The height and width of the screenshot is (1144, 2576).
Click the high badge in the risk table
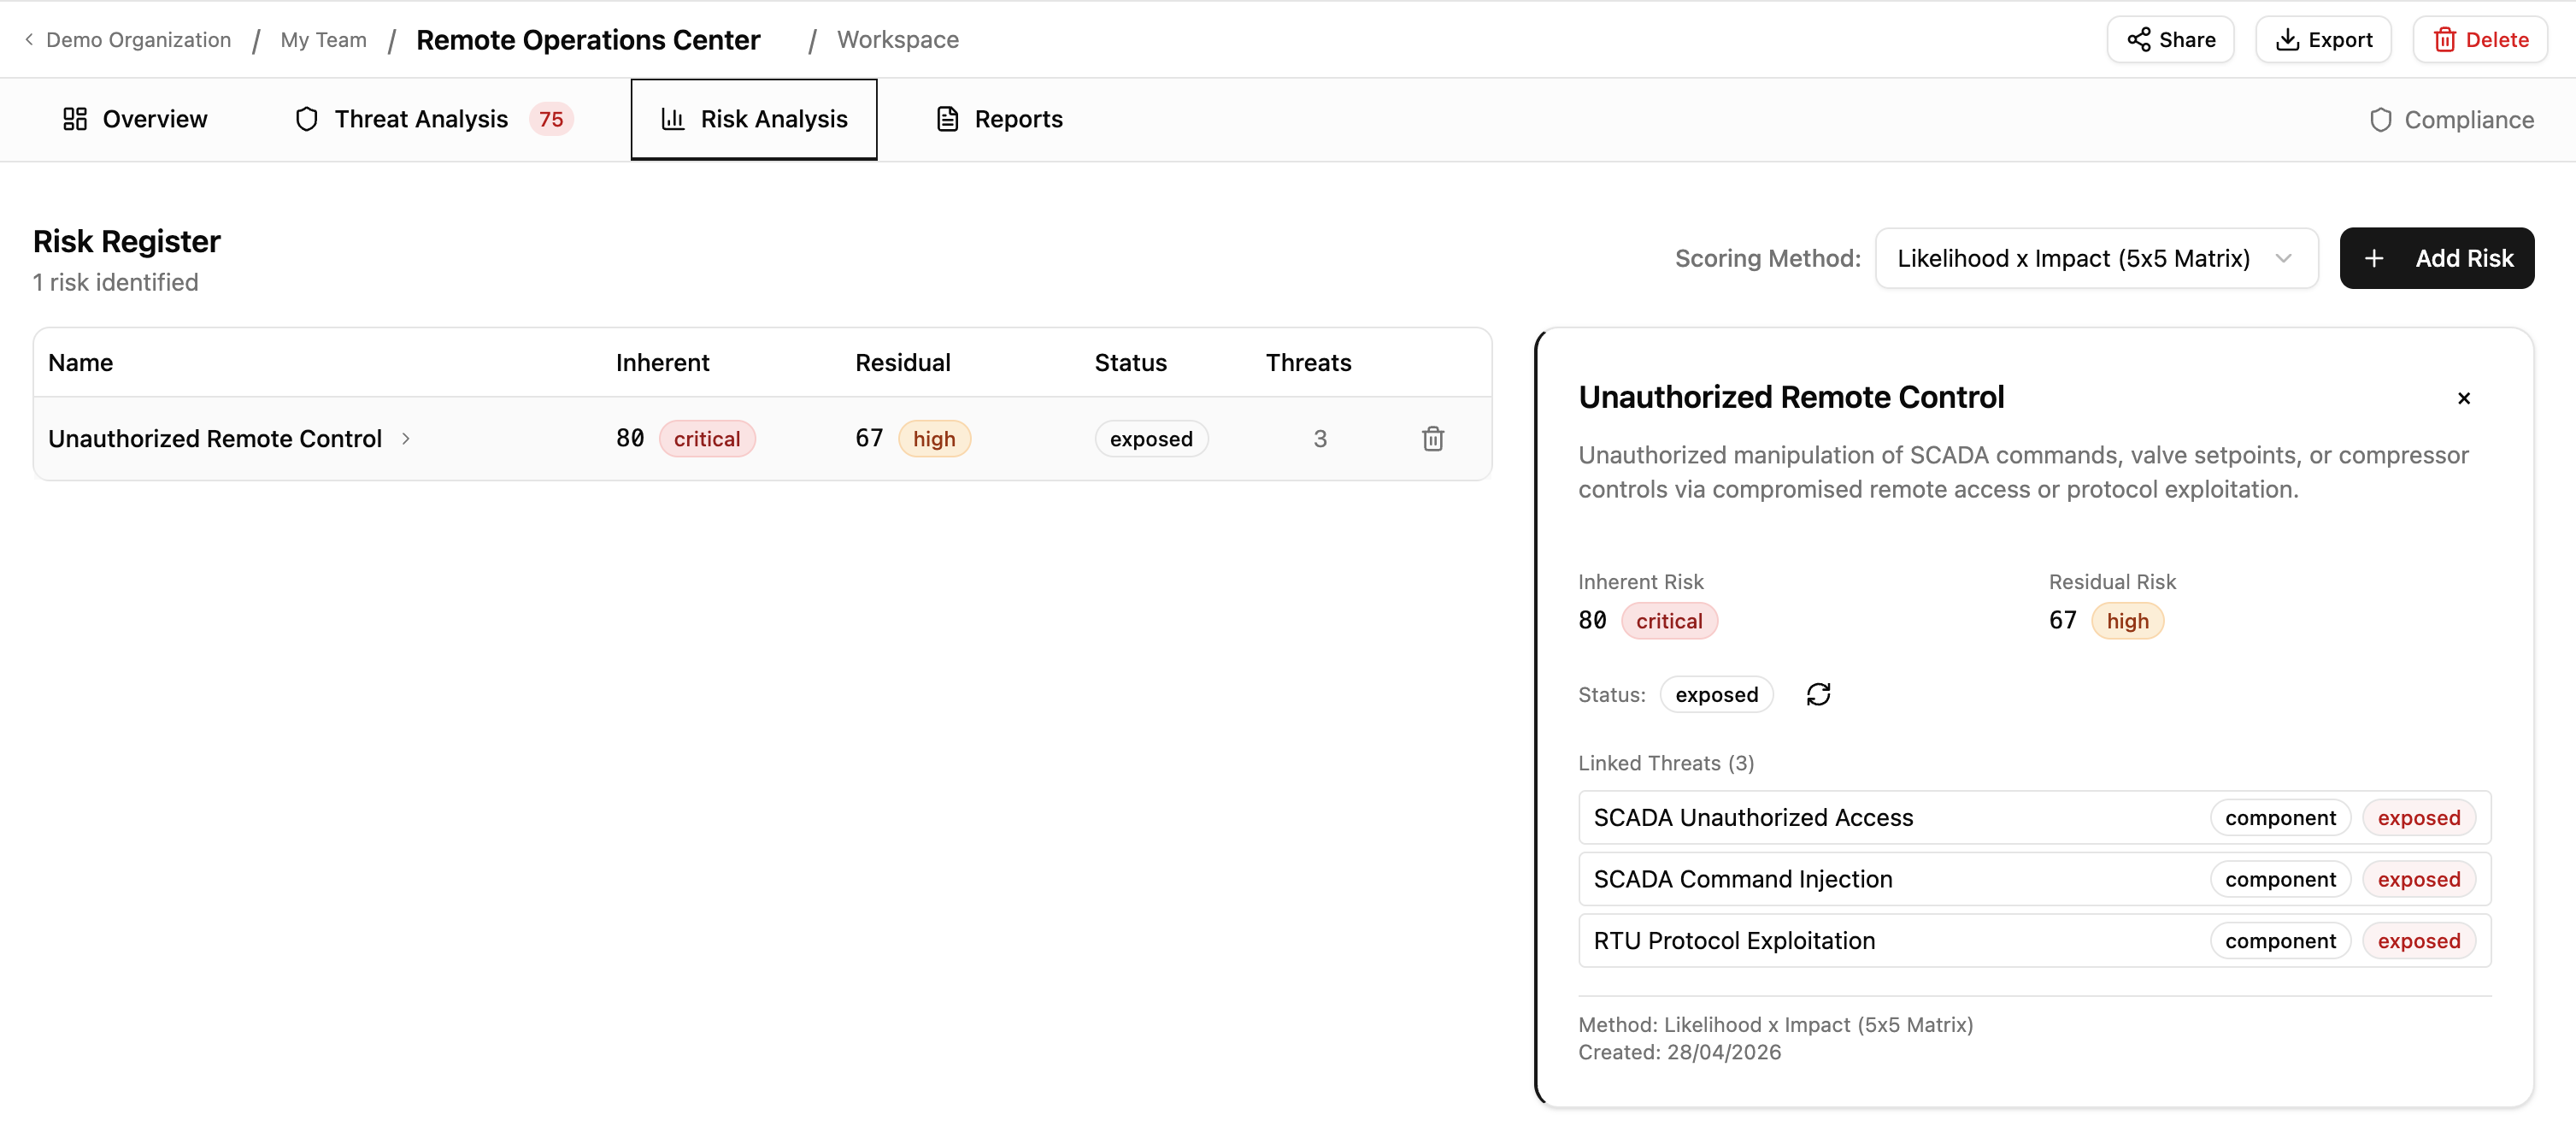coord(934,438)
